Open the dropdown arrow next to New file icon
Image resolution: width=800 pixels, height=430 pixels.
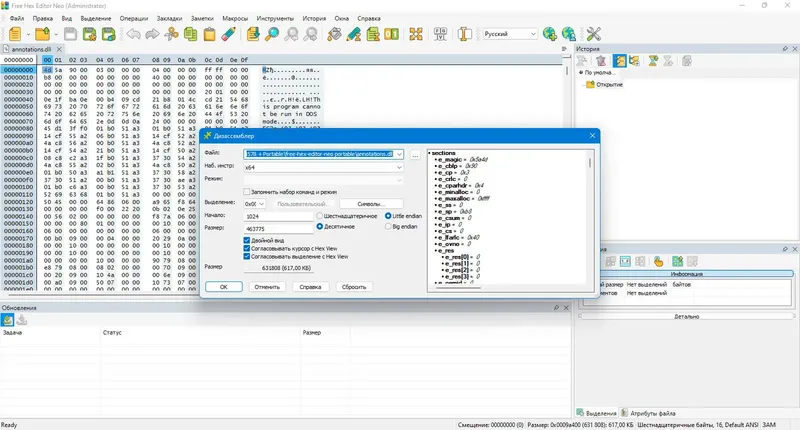pos(28,35)
